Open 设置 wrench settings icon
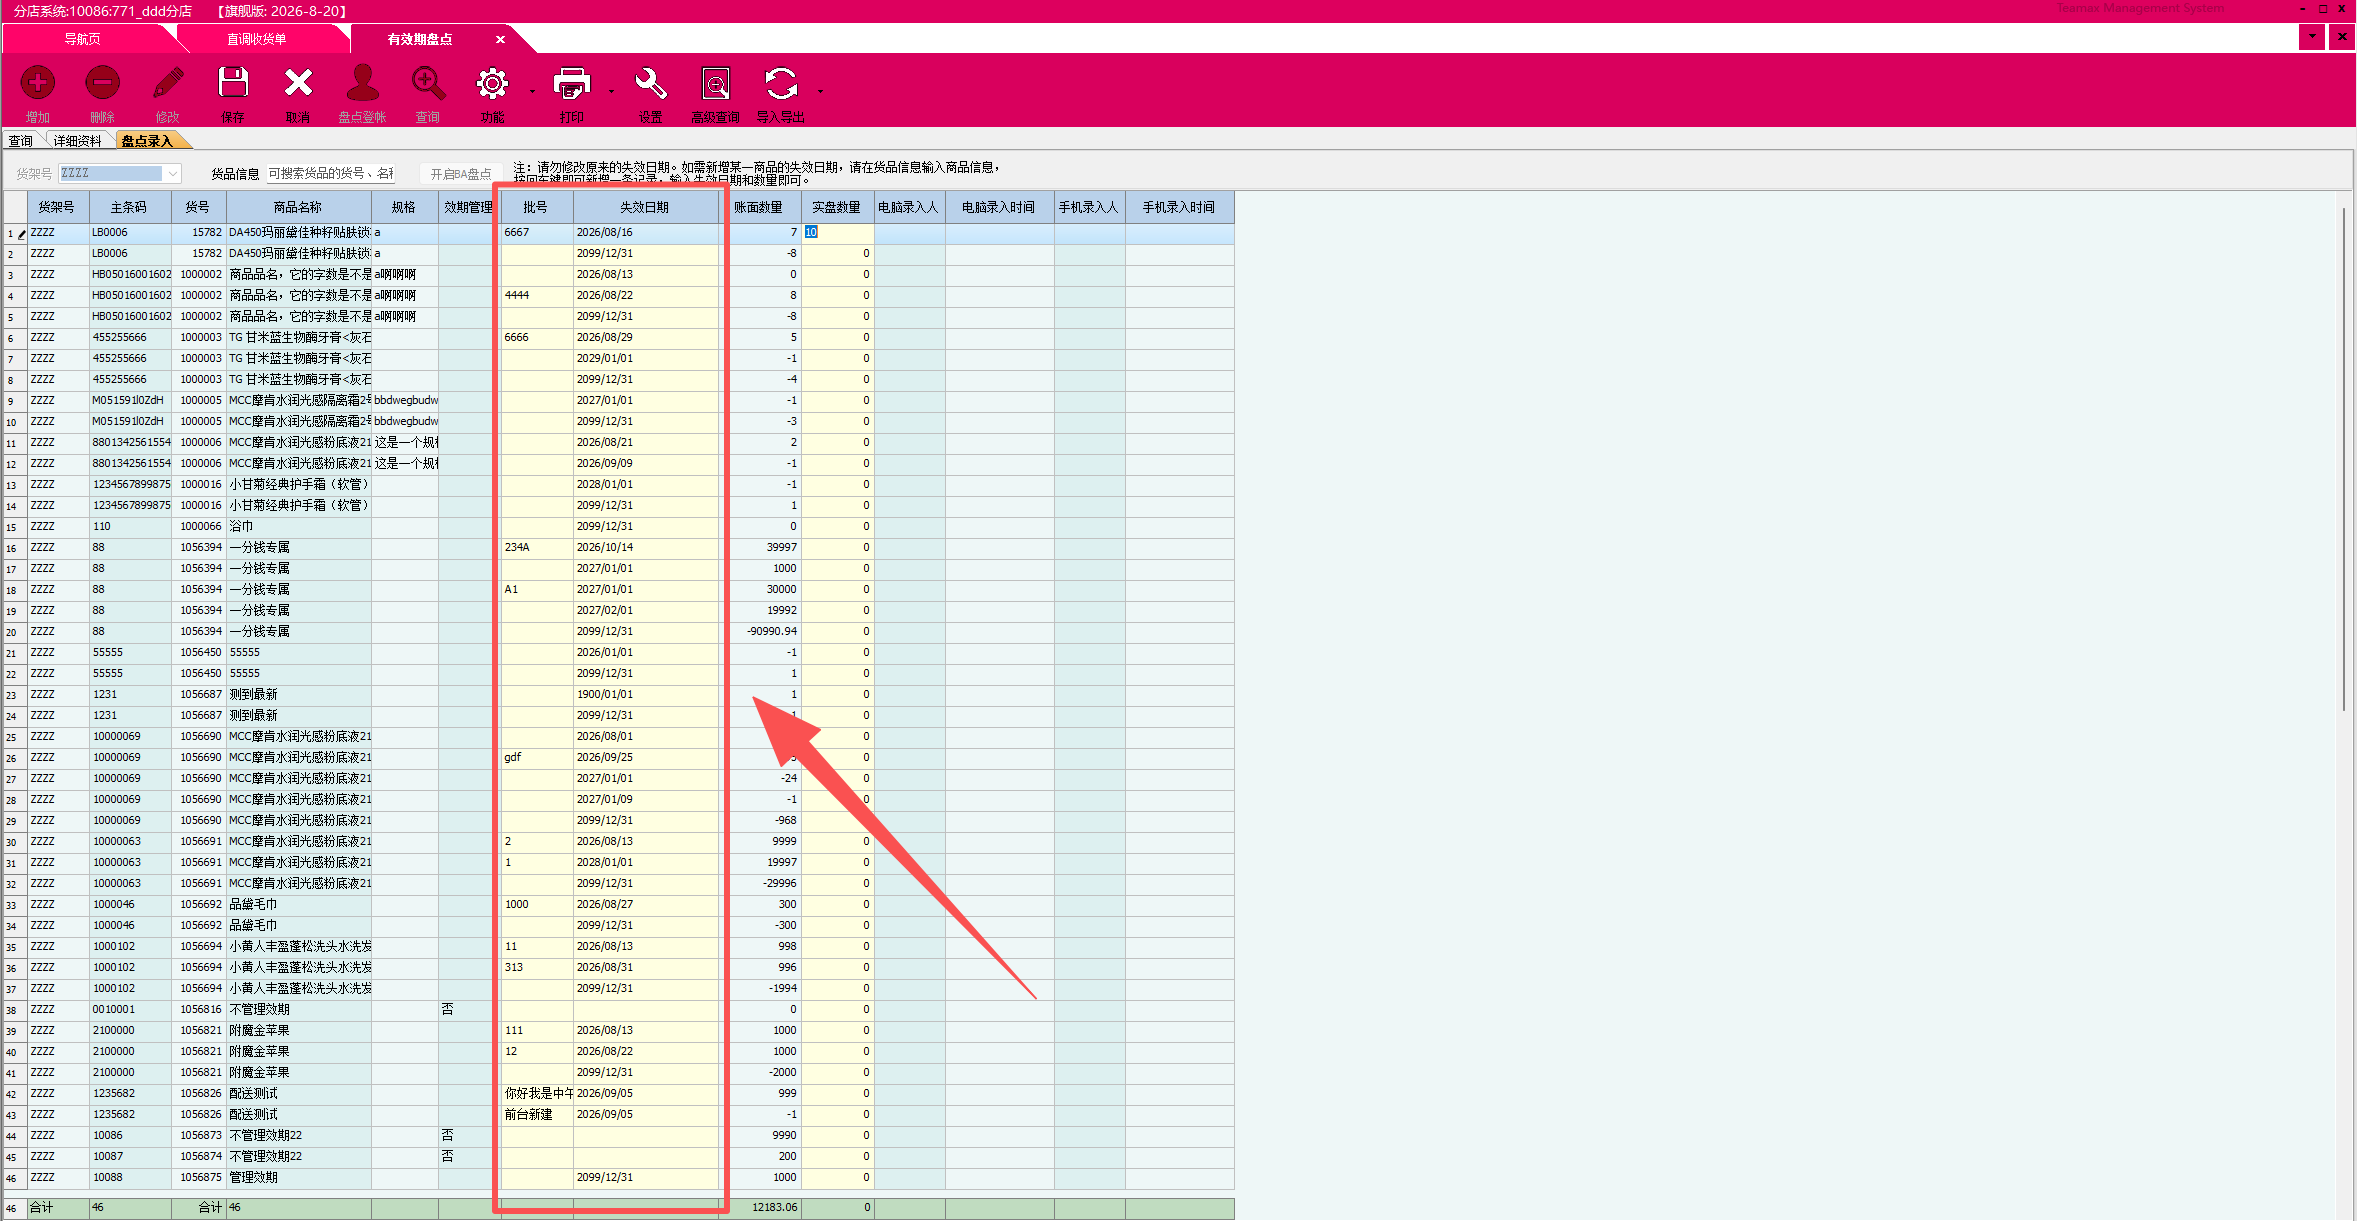2358x1221 pixels. coord(650,83)
